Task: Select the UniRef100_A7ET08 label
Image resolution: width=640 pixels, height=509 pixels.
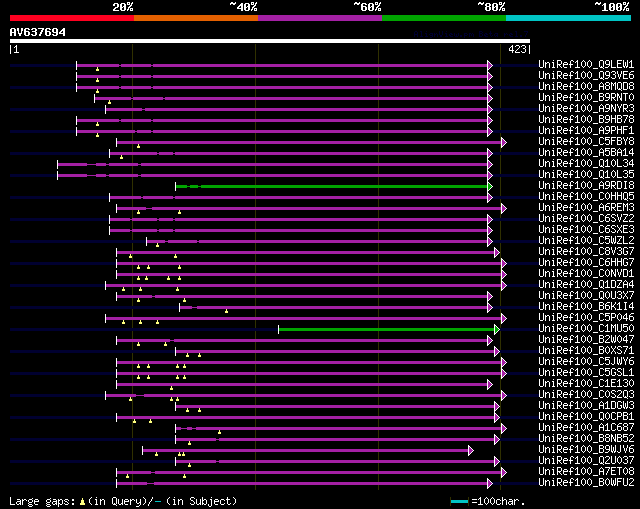Action: pyautogui.click(x=586, y=472)
